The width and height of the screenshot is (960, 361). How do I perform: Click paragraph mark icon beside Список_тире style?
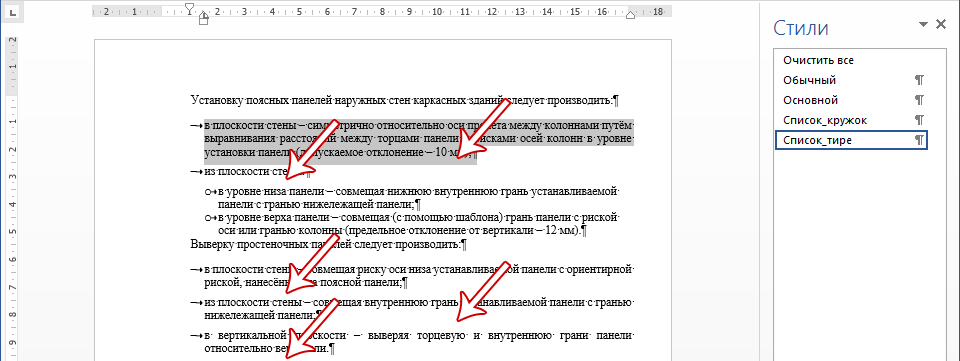pos(918,140)
